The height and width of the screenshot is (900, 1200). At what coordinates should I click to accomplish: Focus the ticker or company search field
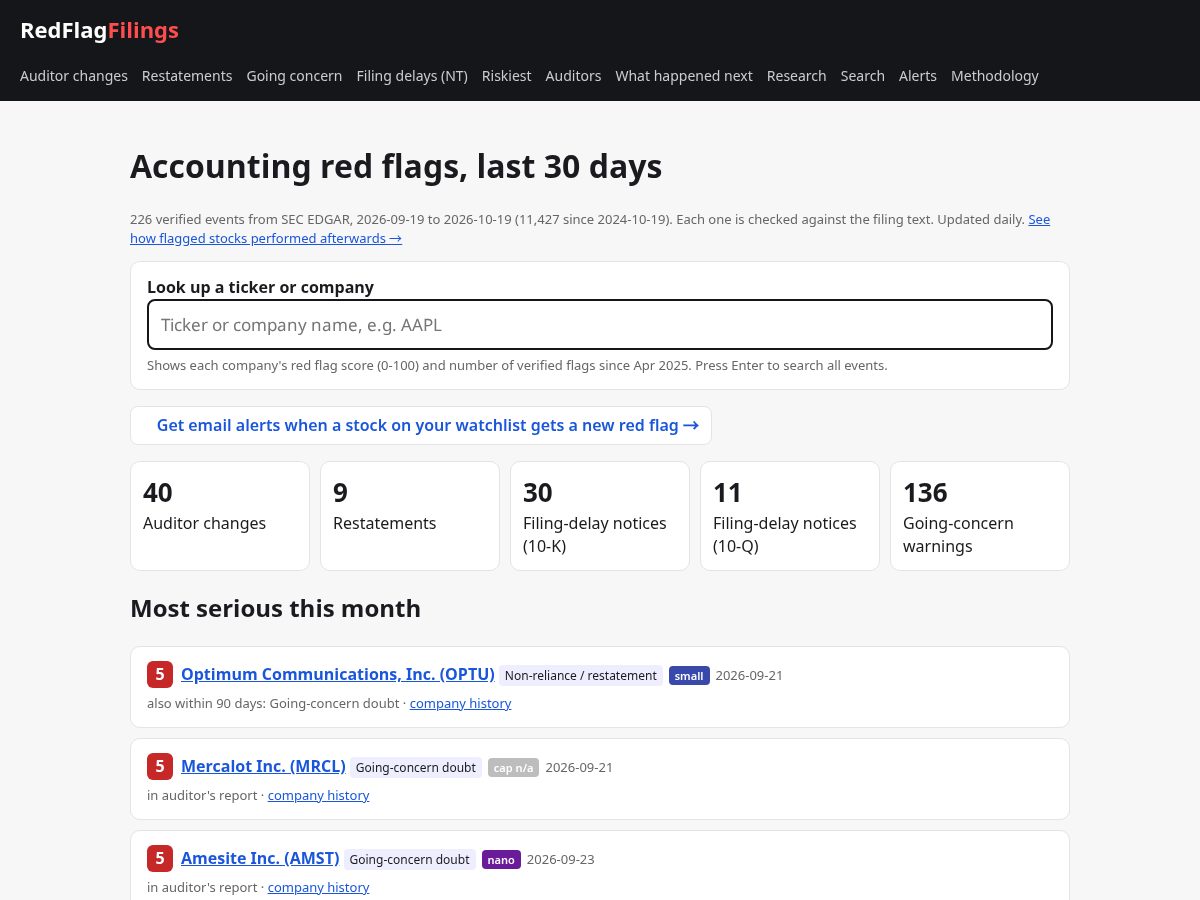pyautogui.click(x=600, y=325)
